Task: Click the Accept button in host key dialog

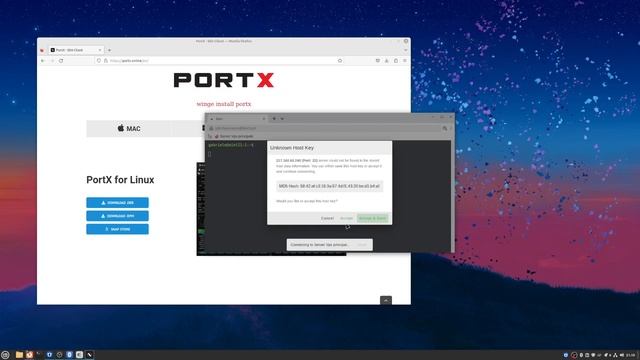Action: coord(346,218)
